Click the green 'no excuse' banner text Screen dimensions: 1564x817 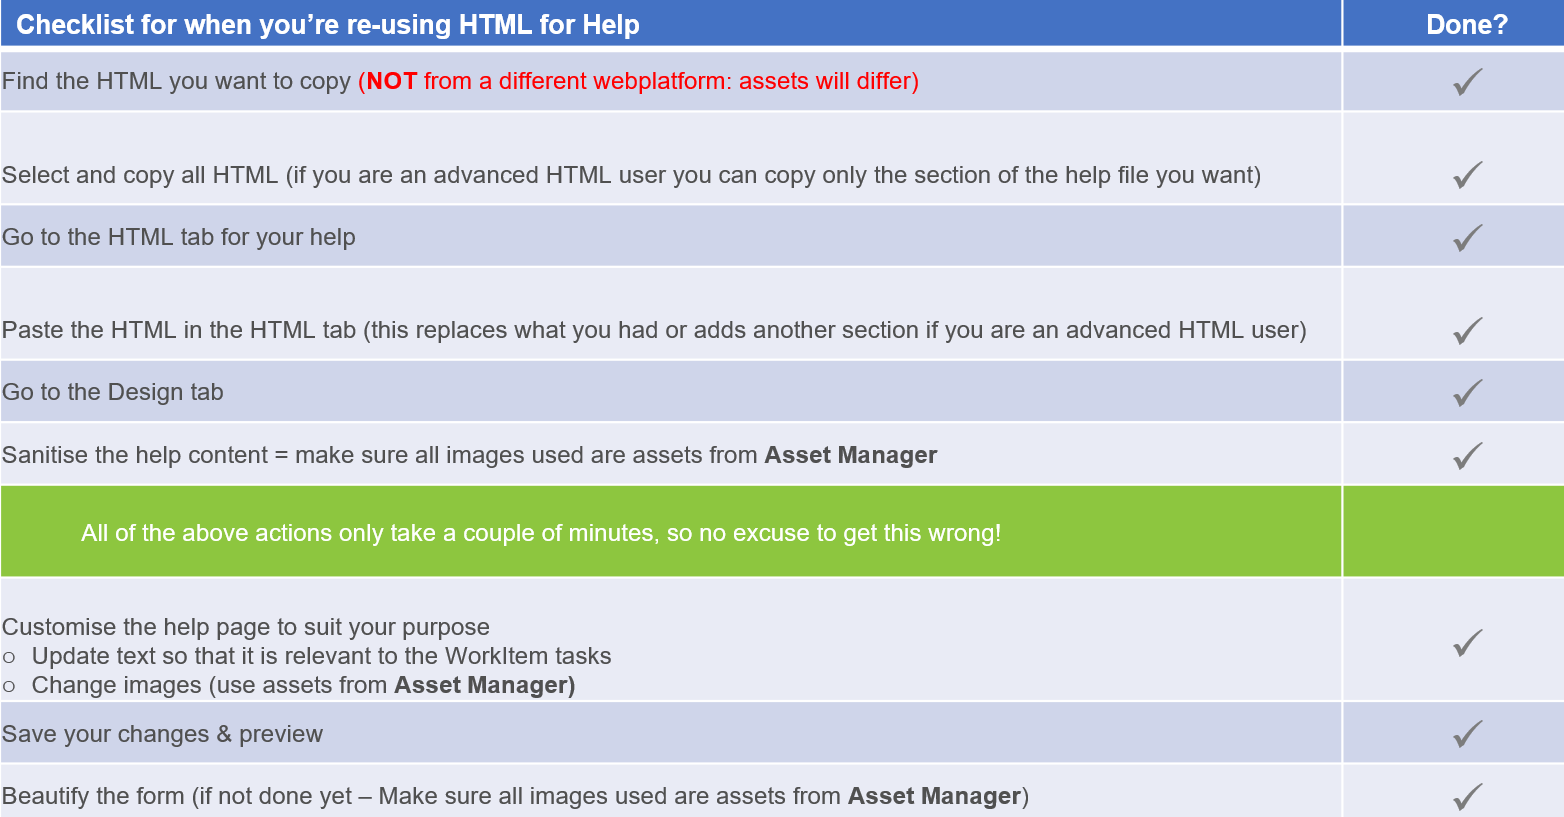coord(541,533)
